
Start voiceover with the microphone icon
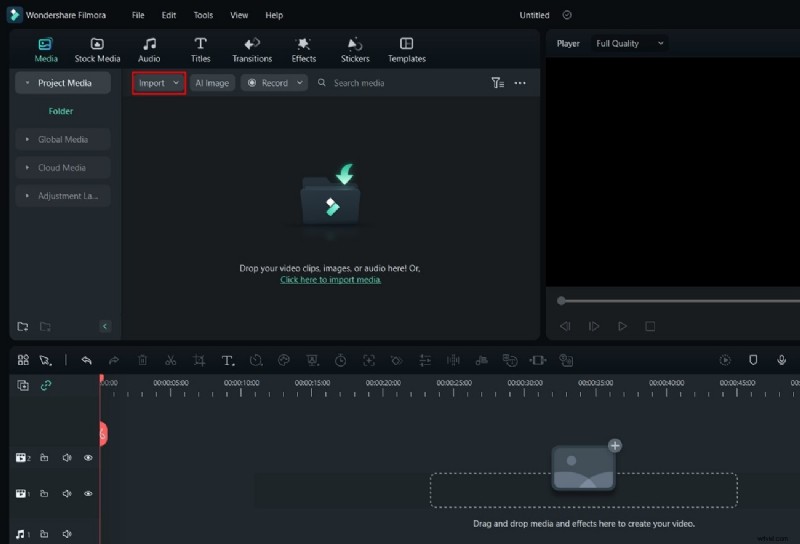pyautogui.click(x=781, y=360)
